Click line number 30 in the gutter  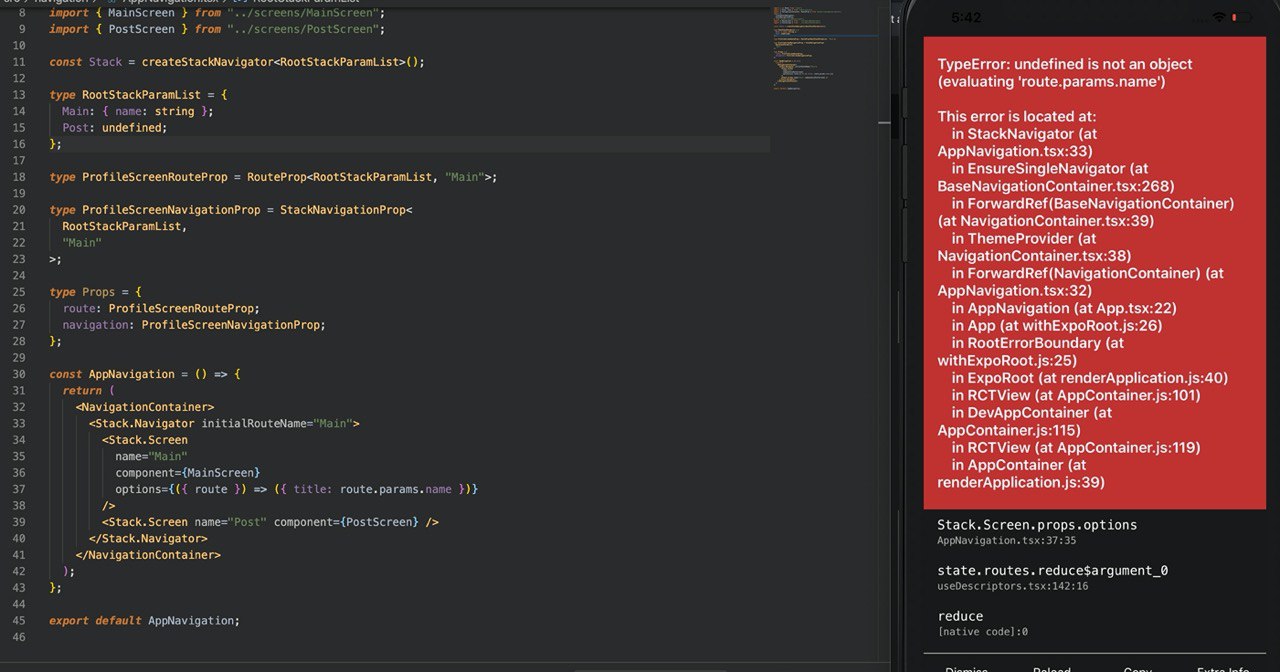(x=19, y=374)
